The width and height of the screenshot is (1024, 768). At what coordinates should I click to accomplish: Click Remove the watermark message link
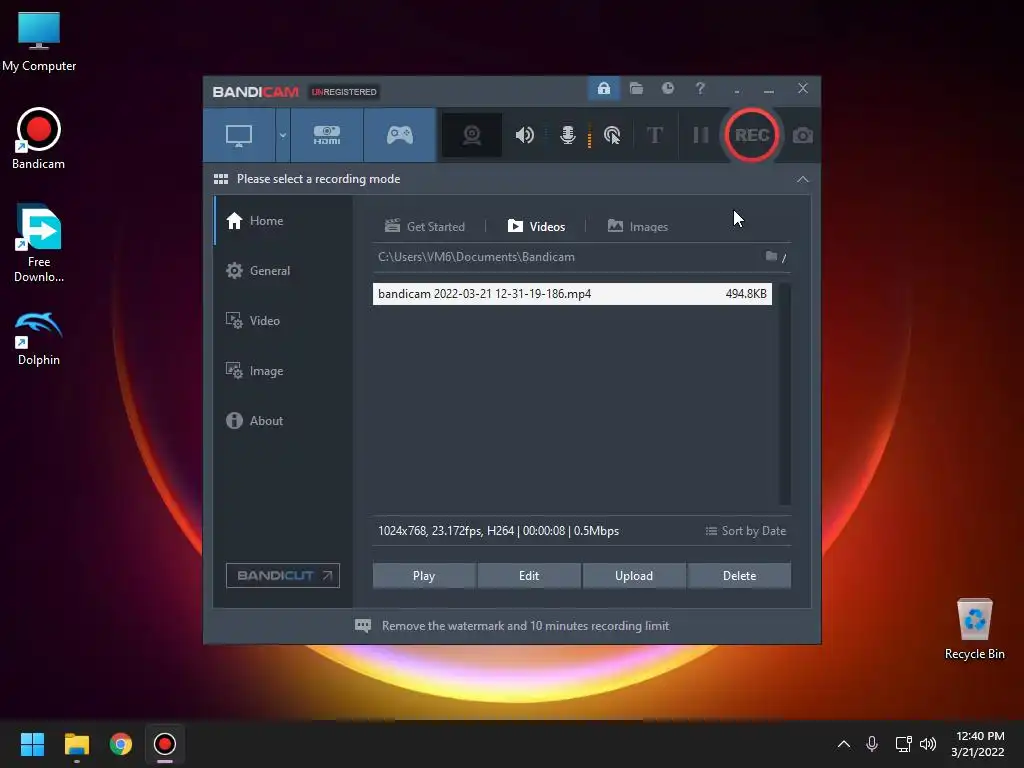525,626
